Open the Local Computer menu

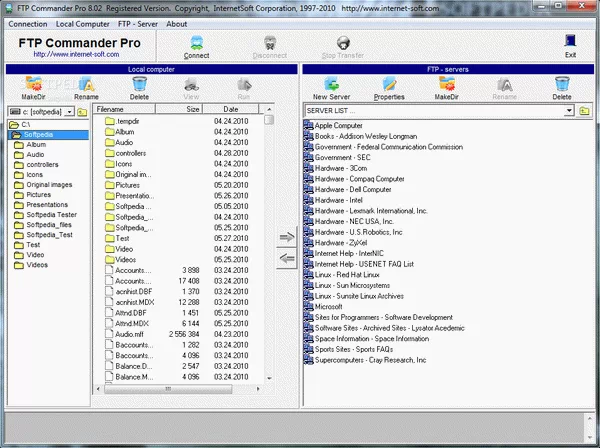(x=83, y=24)
